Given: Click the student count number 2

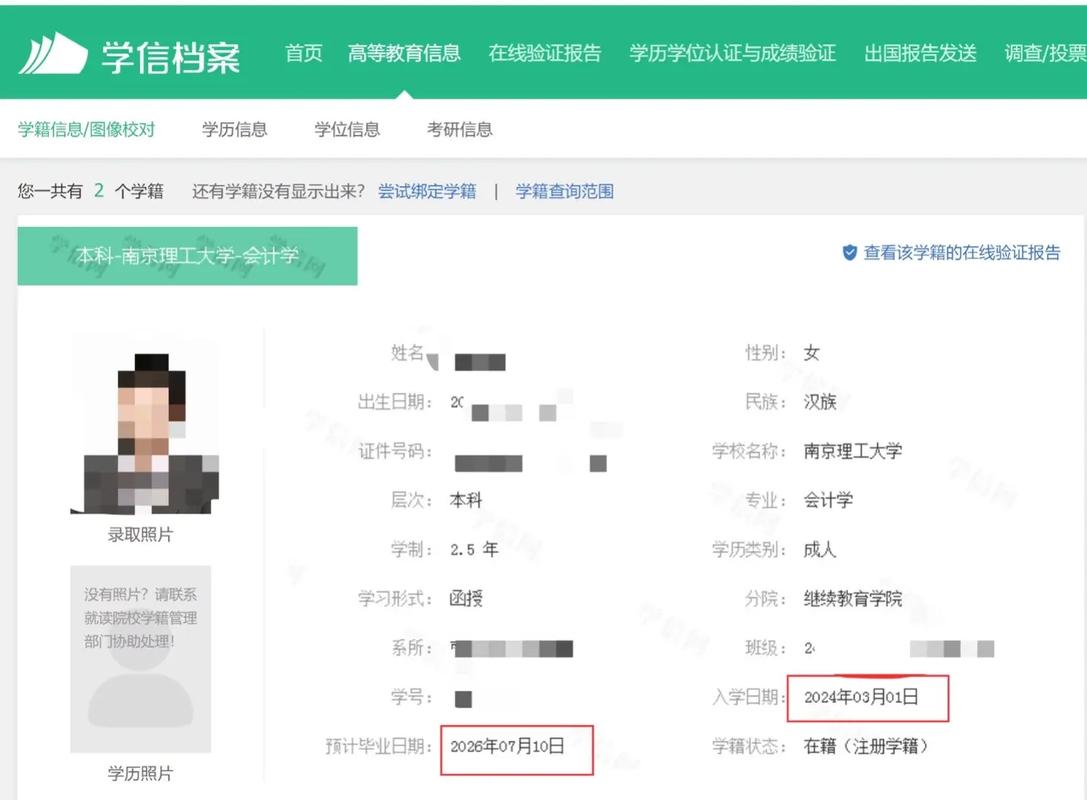Looking at the screenshot, I should coord(99,191).
